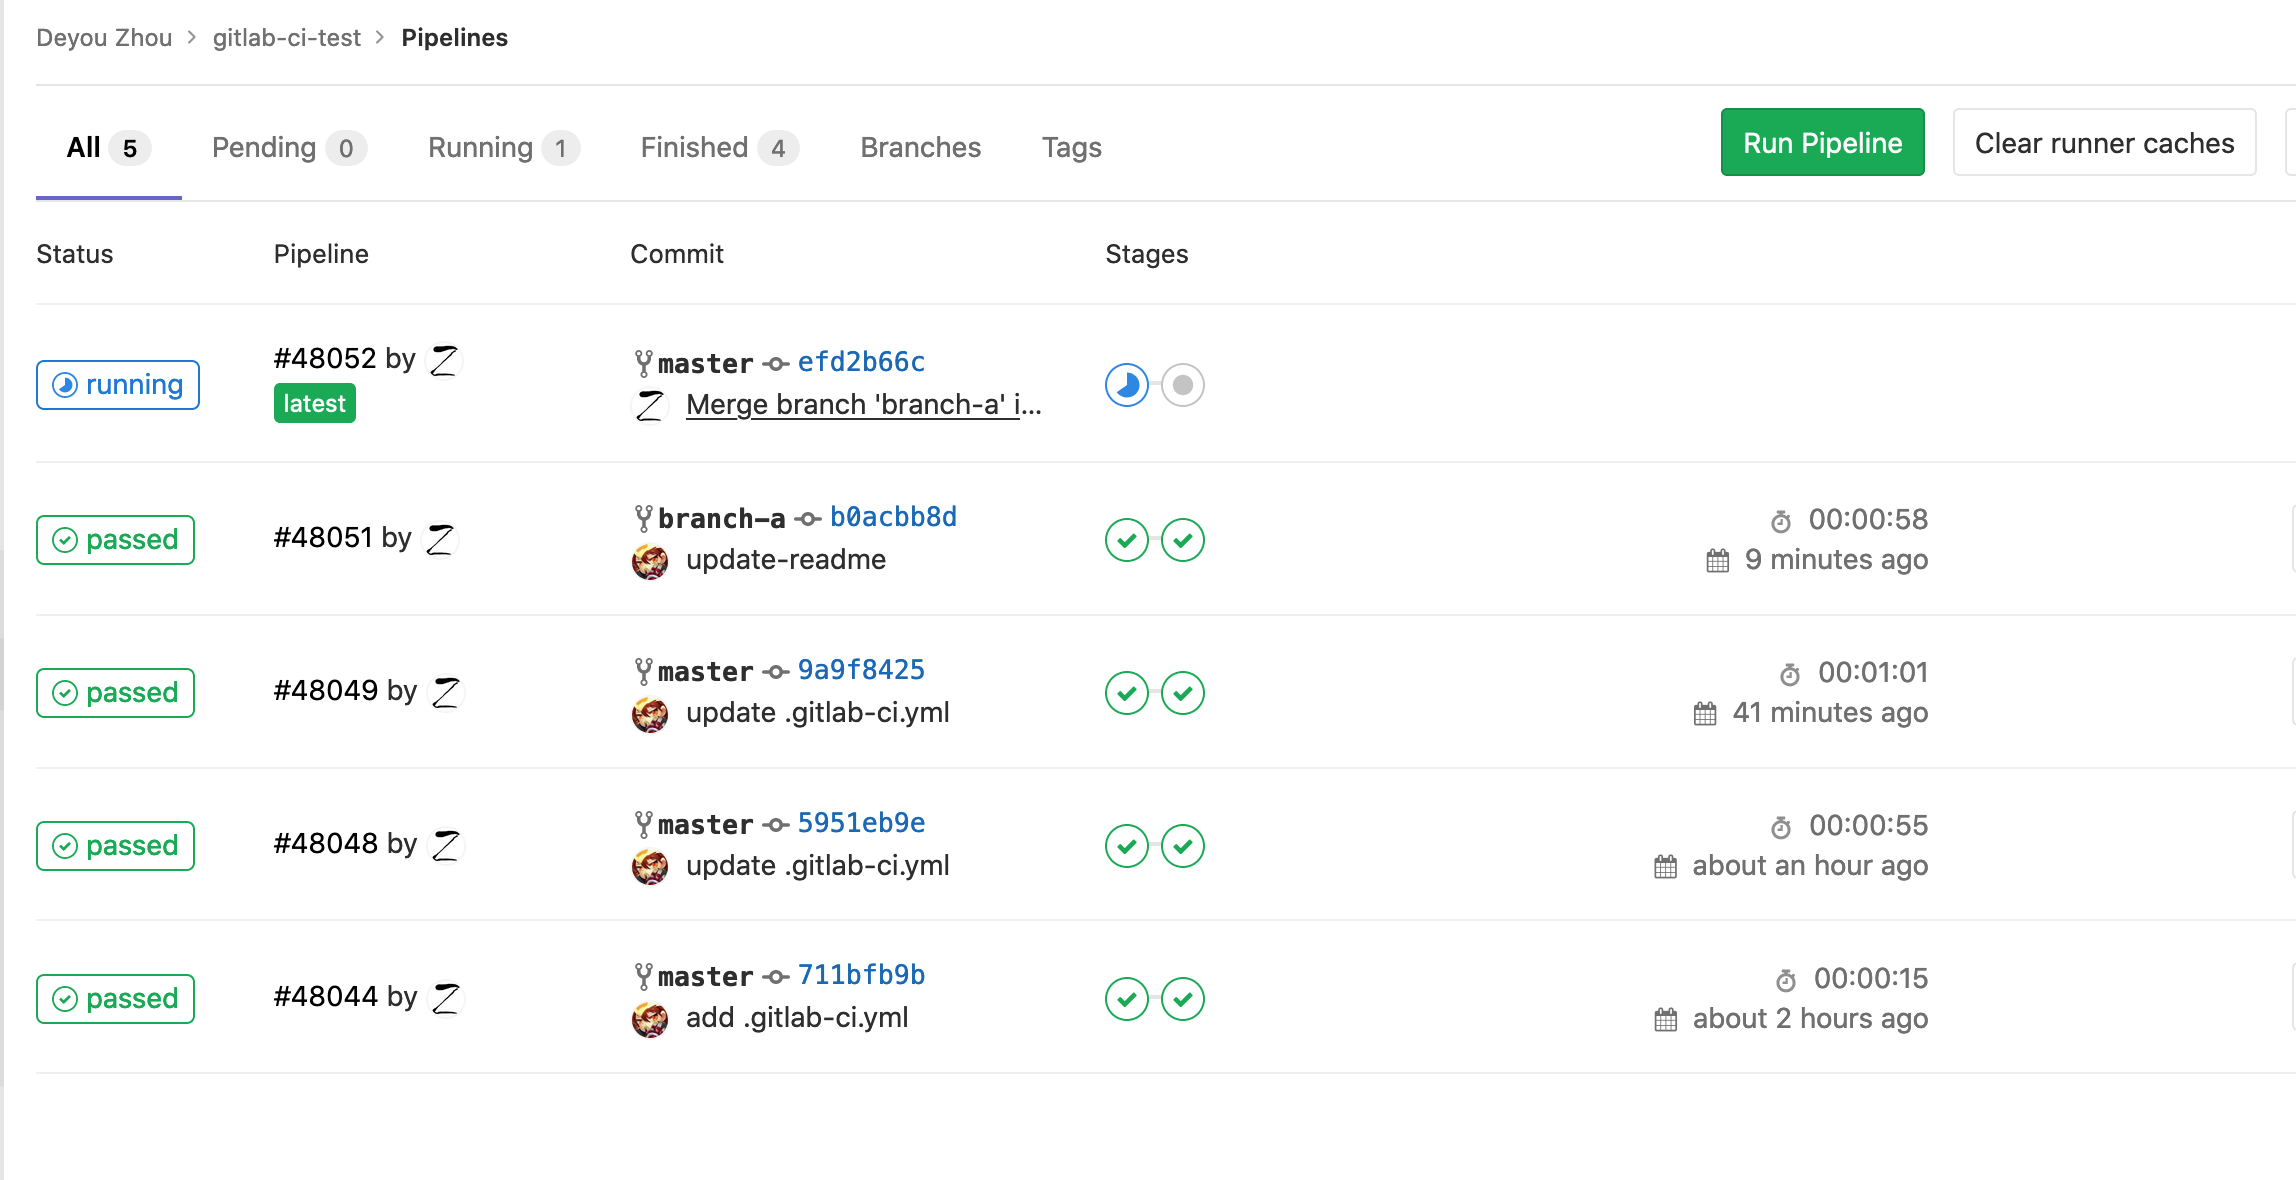Open commit hash efd2b66c link
2296x1180 pixels.
[861, 362]
